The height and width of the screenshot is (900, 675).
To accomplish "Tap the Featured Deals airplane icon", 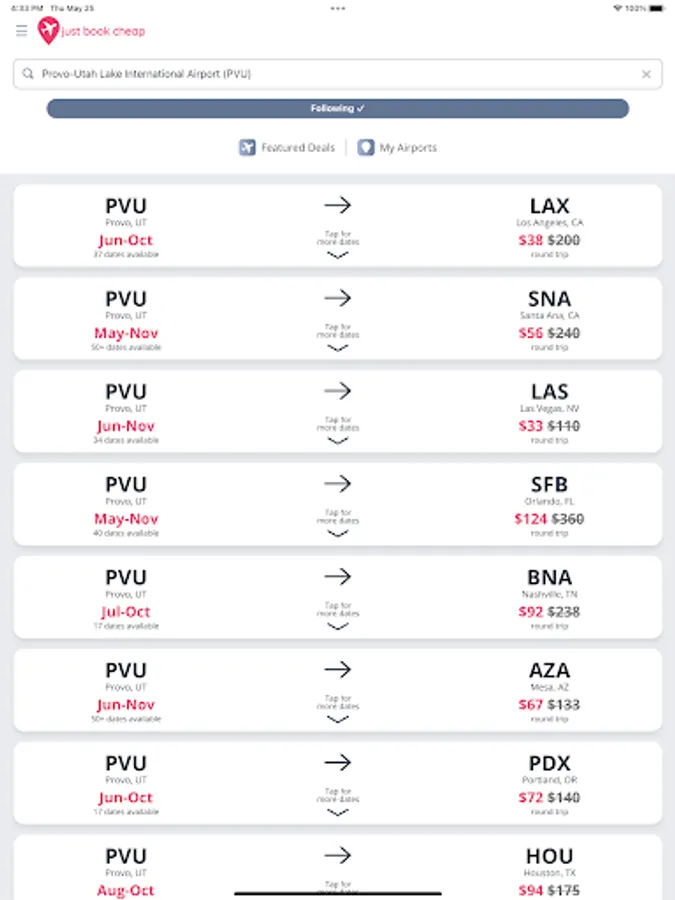I will 248,148.
